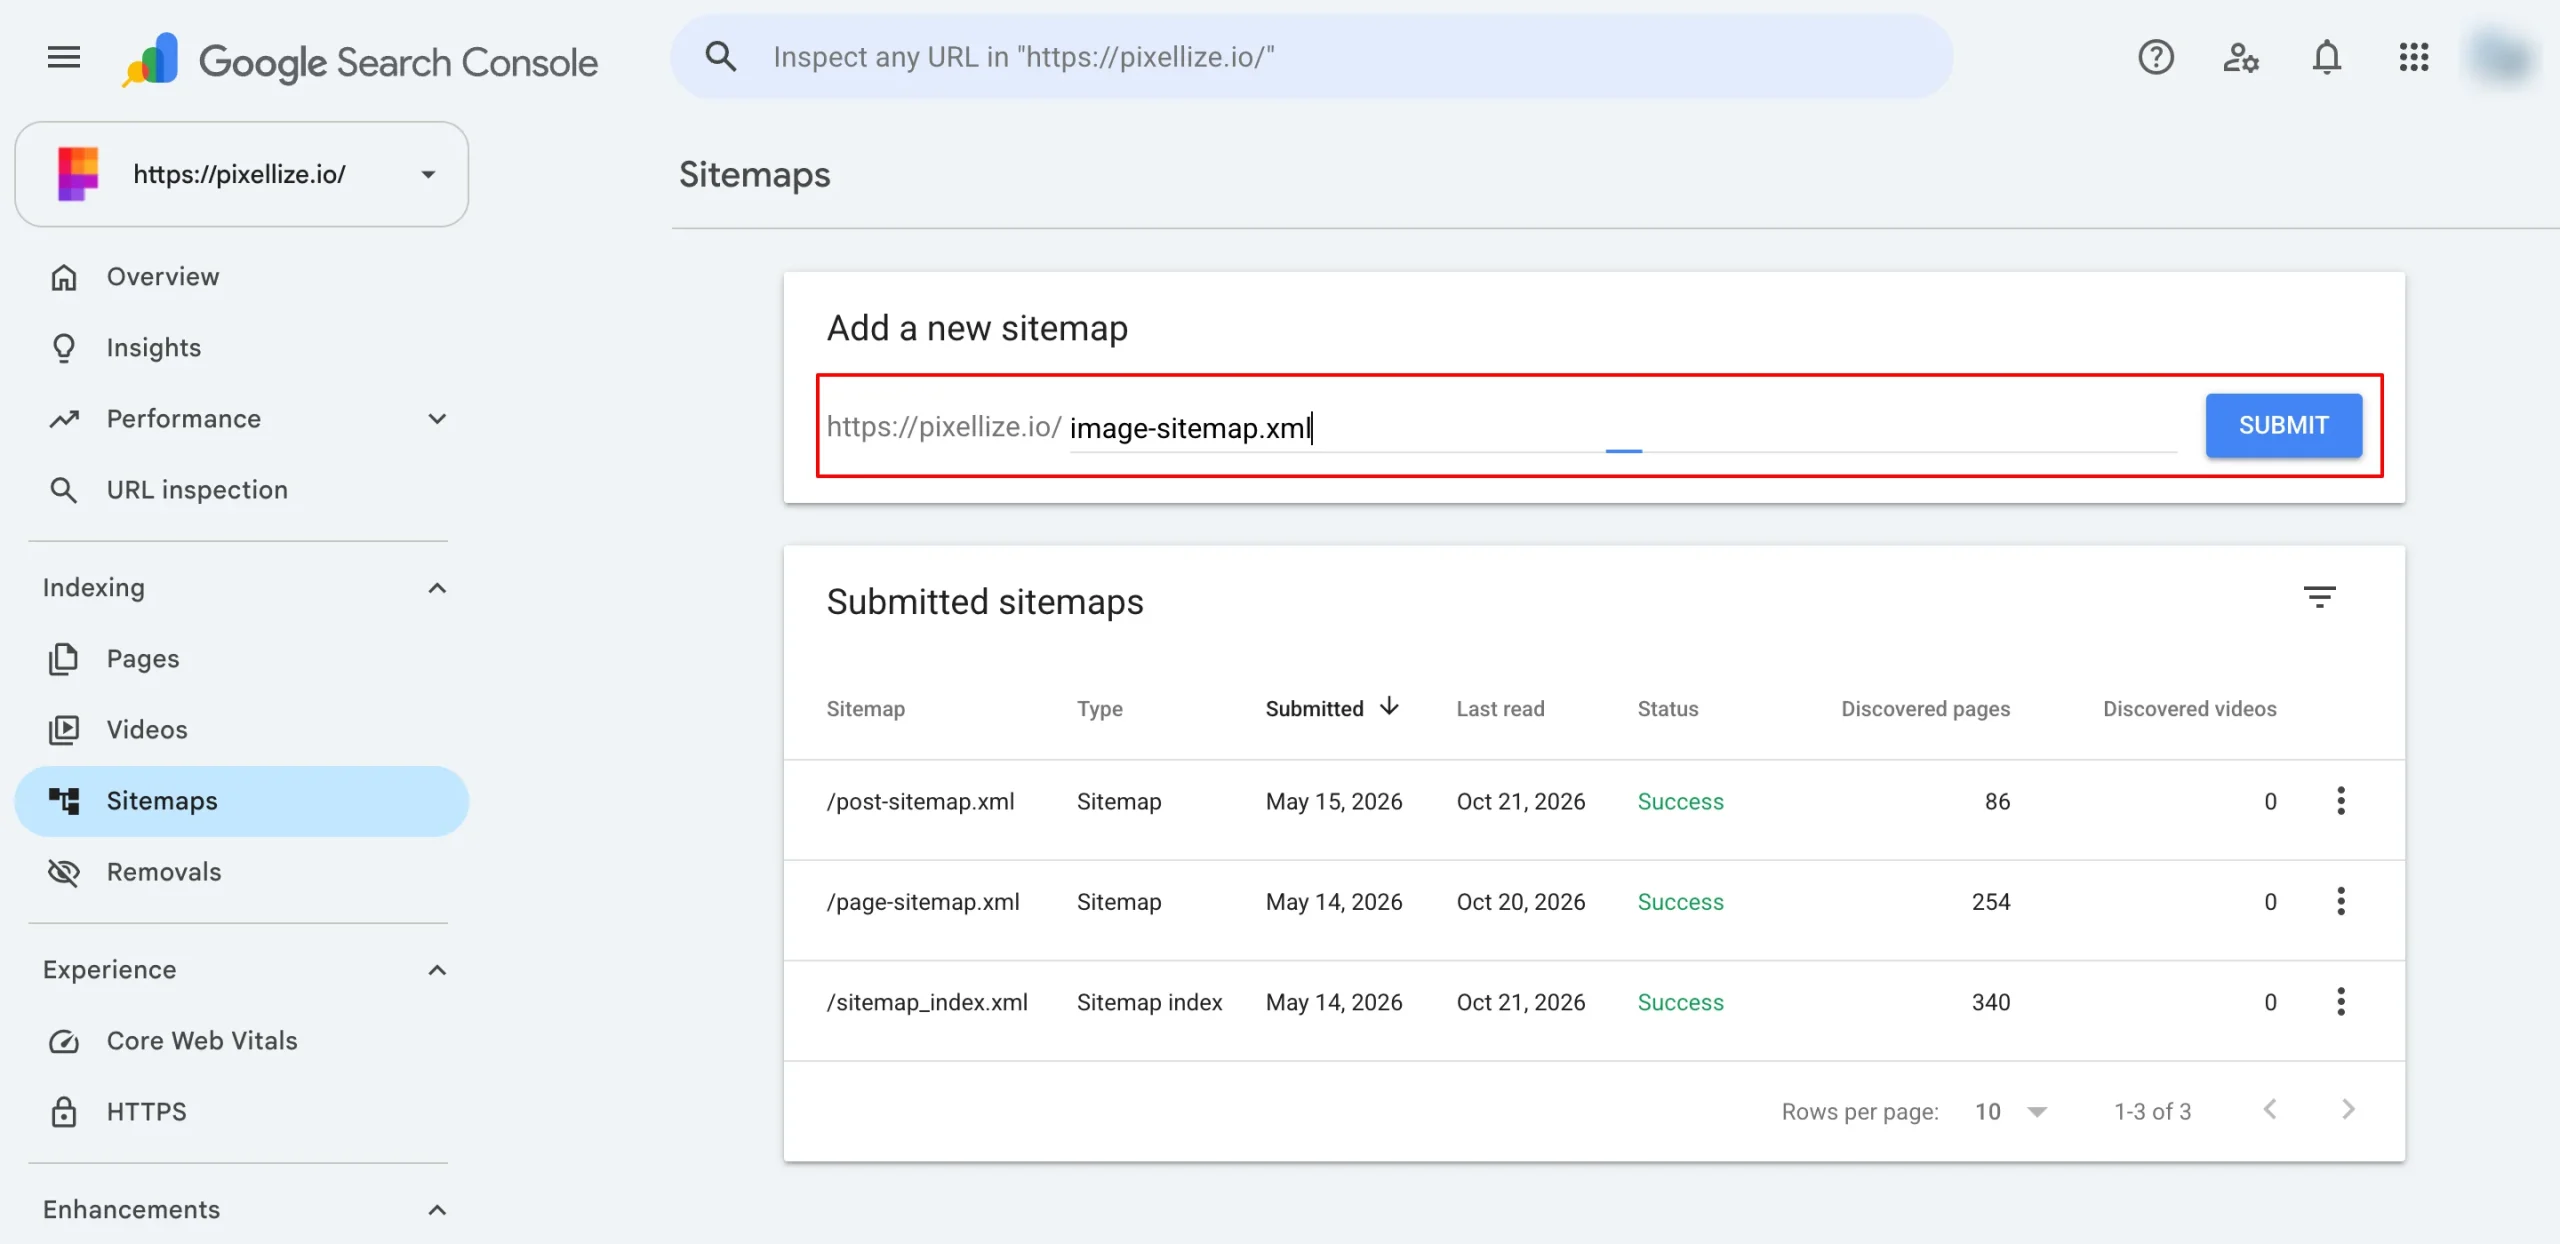Go to previous page of sitemaps
Image resolution: width=2560 pixels, height=1244 pixels.
tap(2270, 1110)
